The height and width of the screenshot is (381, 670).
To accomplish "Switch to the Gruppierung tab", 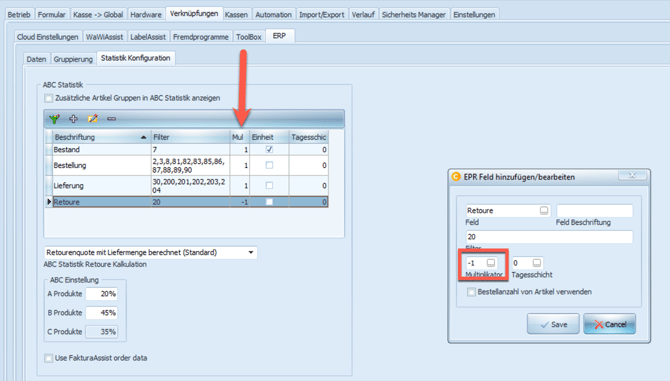I will click(73, 59).
